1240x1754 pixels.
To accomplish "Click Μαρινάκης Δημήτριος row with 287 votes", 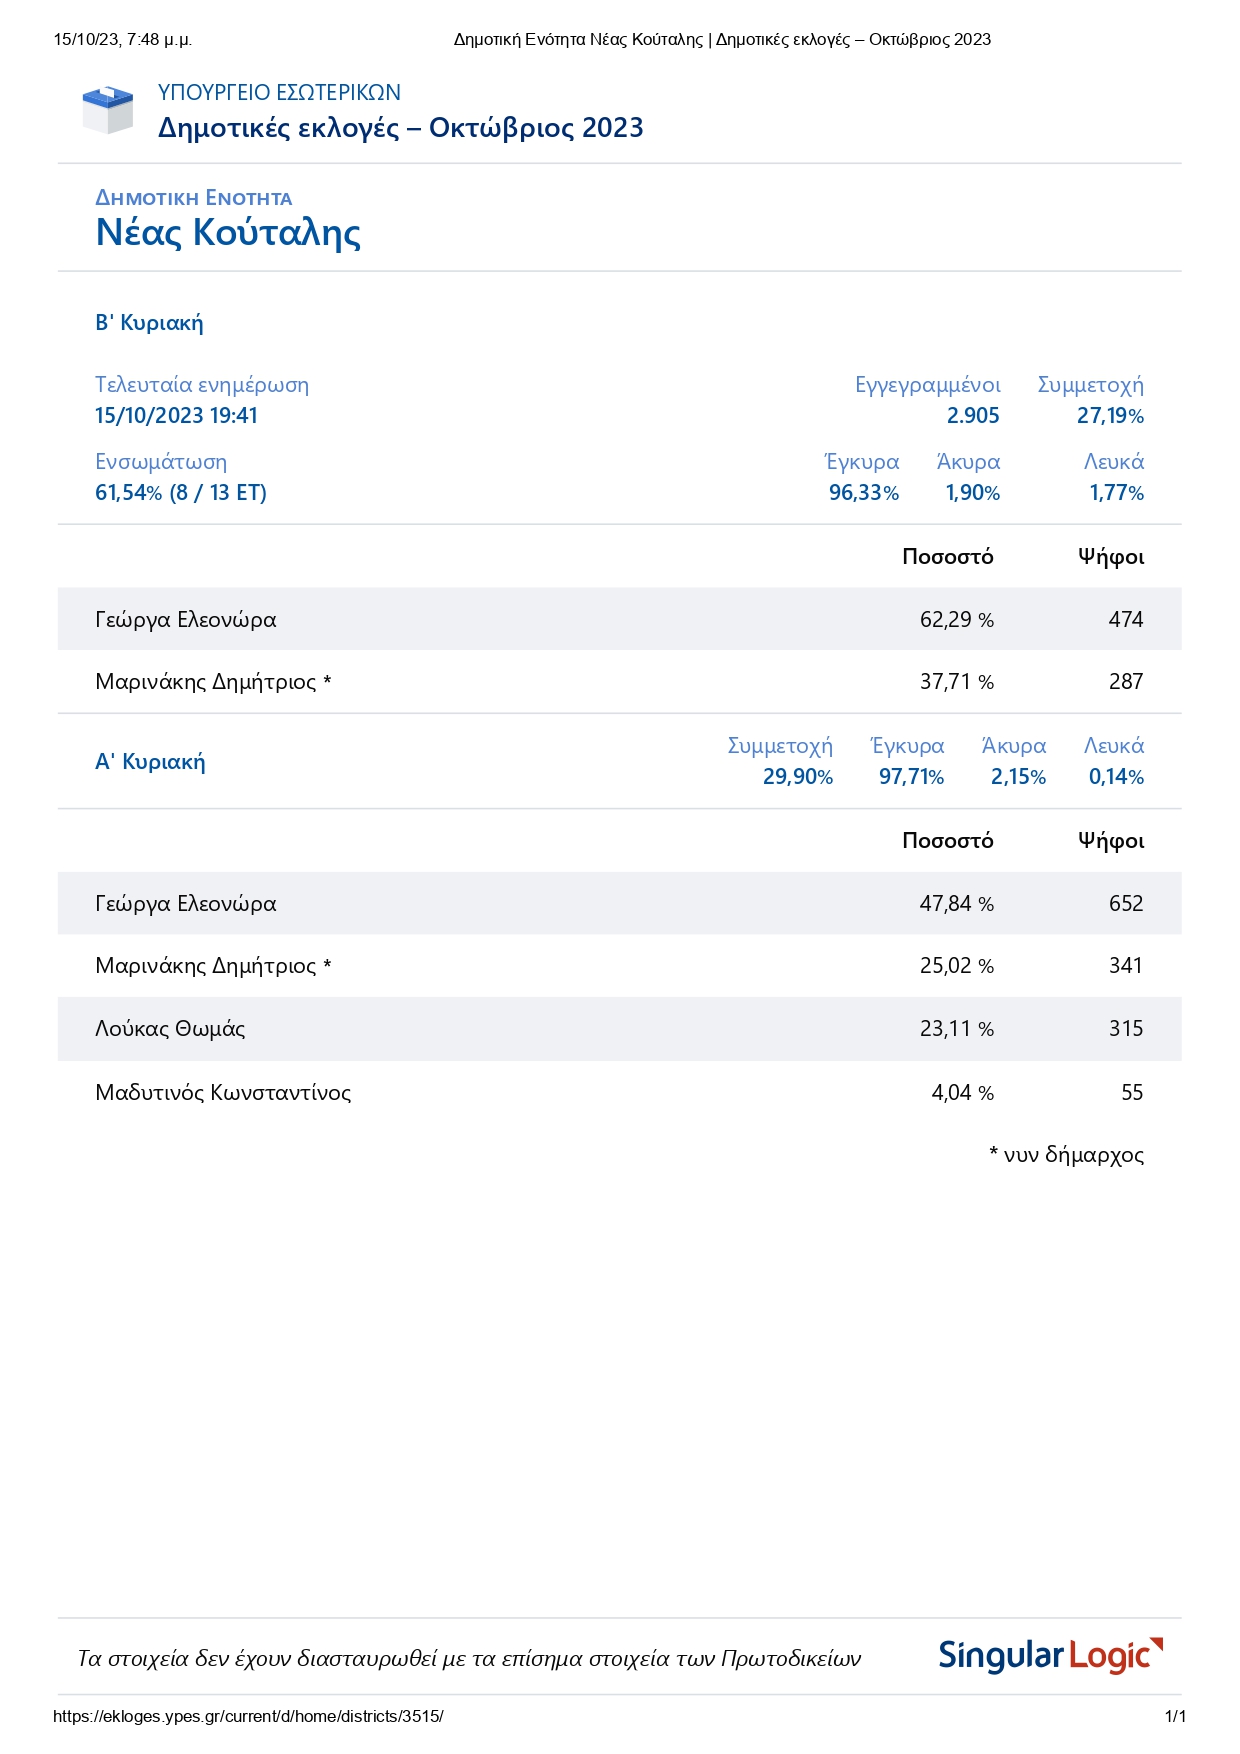I will [x=619, y=682].
